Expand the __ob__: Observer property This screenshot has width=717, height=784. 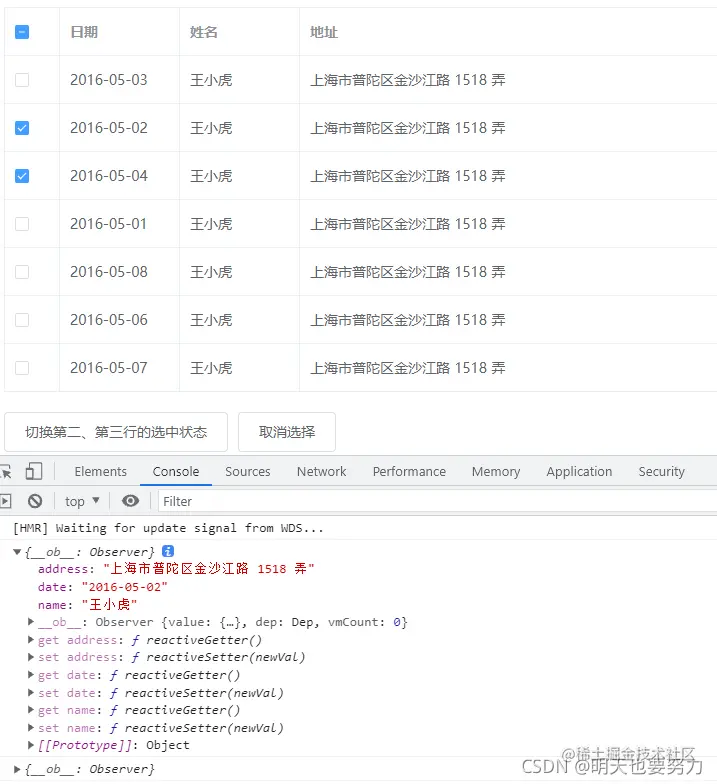(31, 622)
